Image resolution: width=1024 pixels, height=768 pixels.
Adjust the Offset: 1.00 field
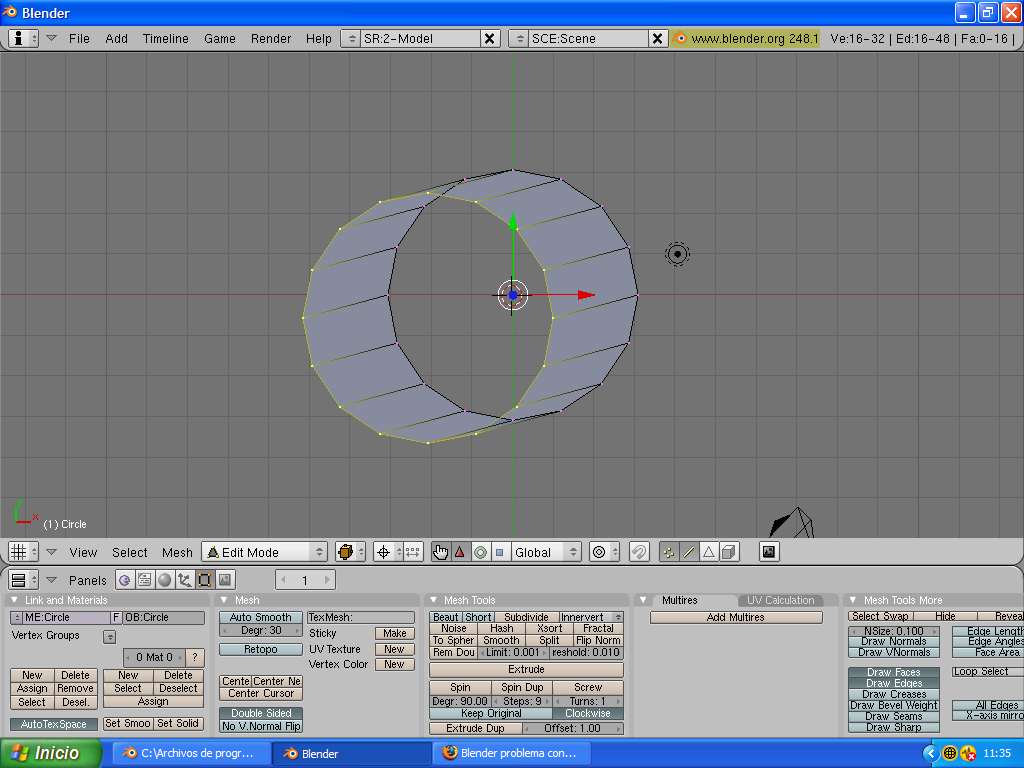pos(573,728)
